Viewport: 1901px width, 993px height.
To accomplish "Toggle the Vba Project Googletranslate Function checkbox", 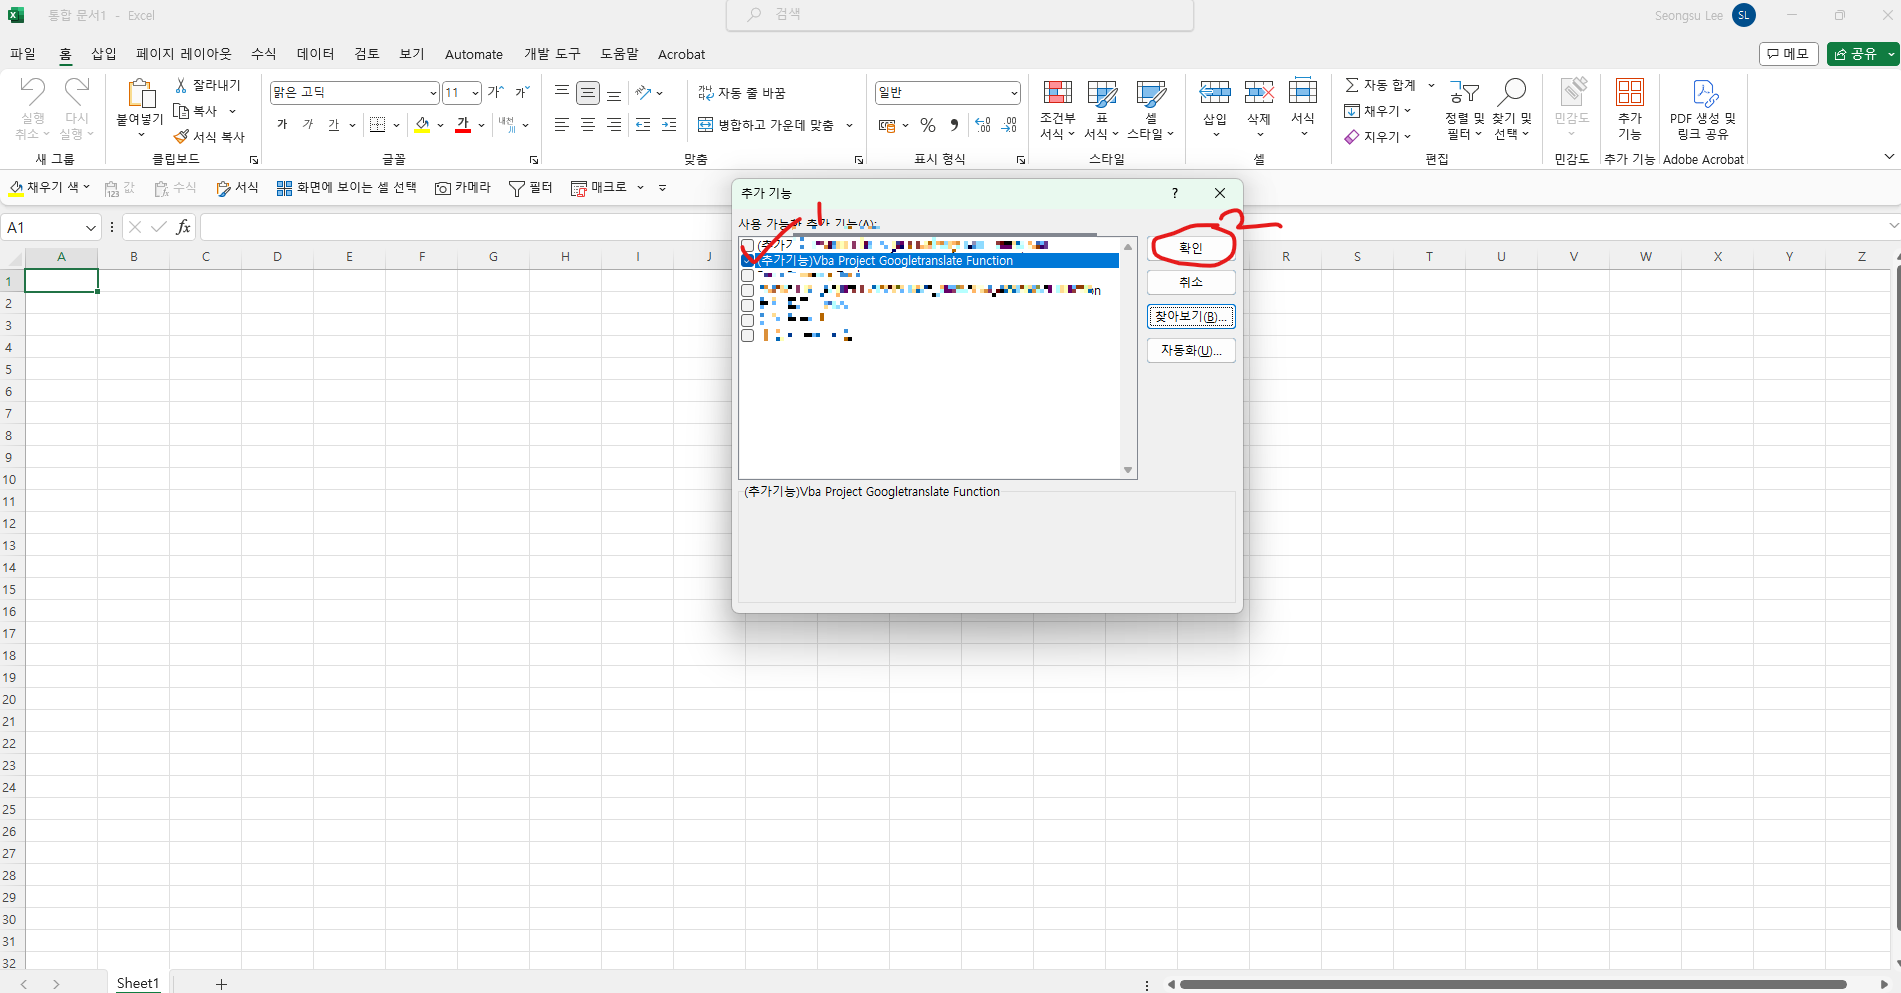I will coord(747,261).
